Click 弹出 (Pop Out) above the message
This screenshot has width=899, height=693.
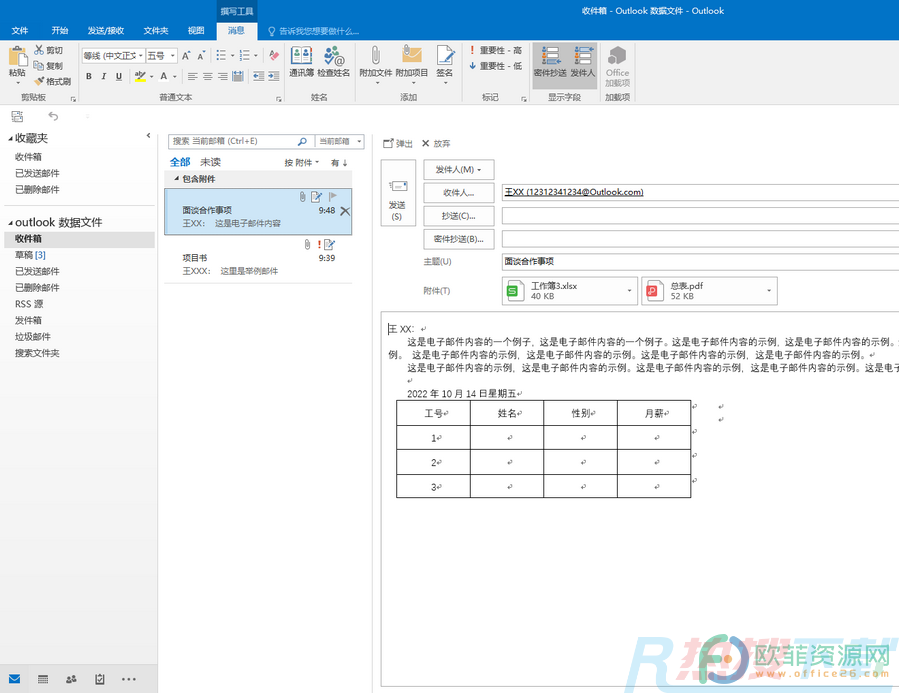click(x=398, y=143)
